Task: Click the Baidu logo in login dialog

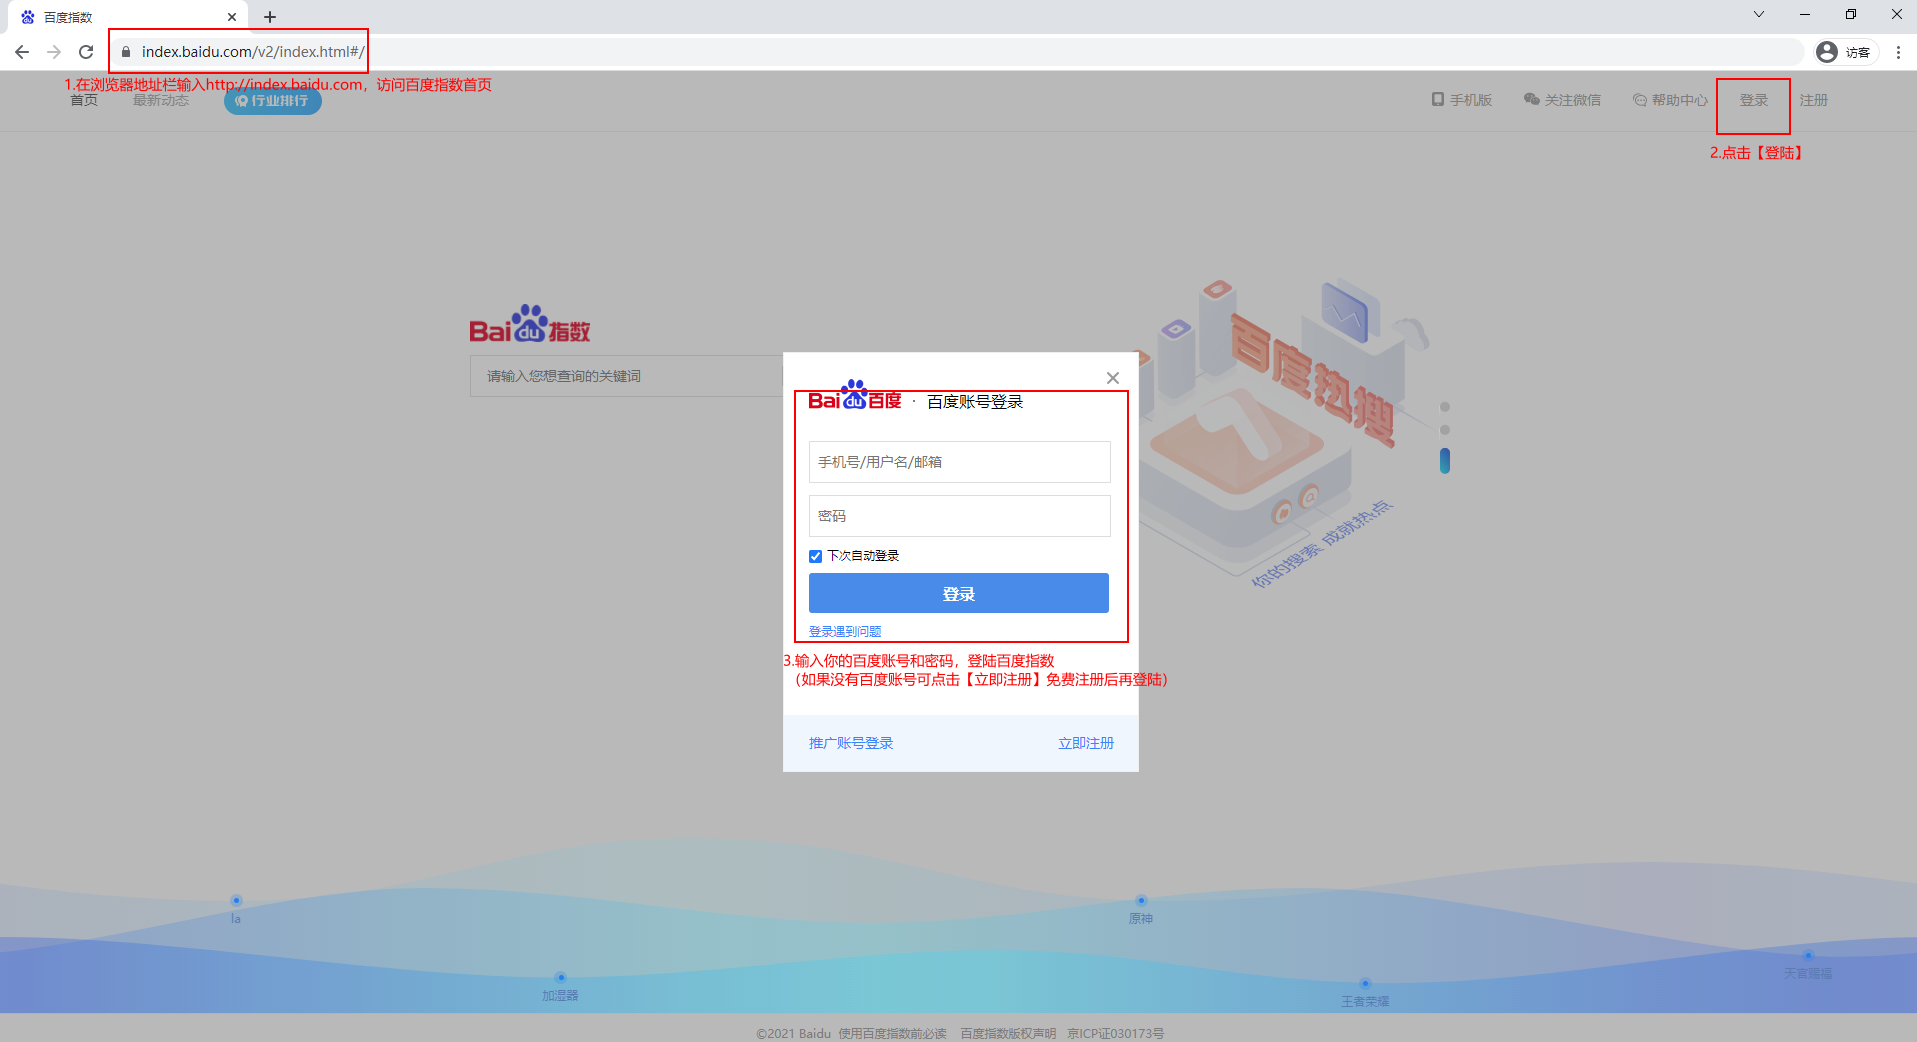Action: tap(854, 398)
